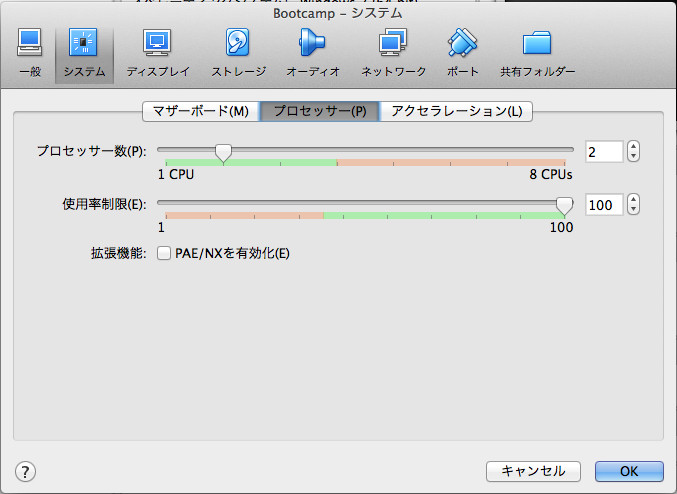677x494 pixels.
Task: Decrease processor count with stepper down arrow
Action: click(x=633, y=156)
